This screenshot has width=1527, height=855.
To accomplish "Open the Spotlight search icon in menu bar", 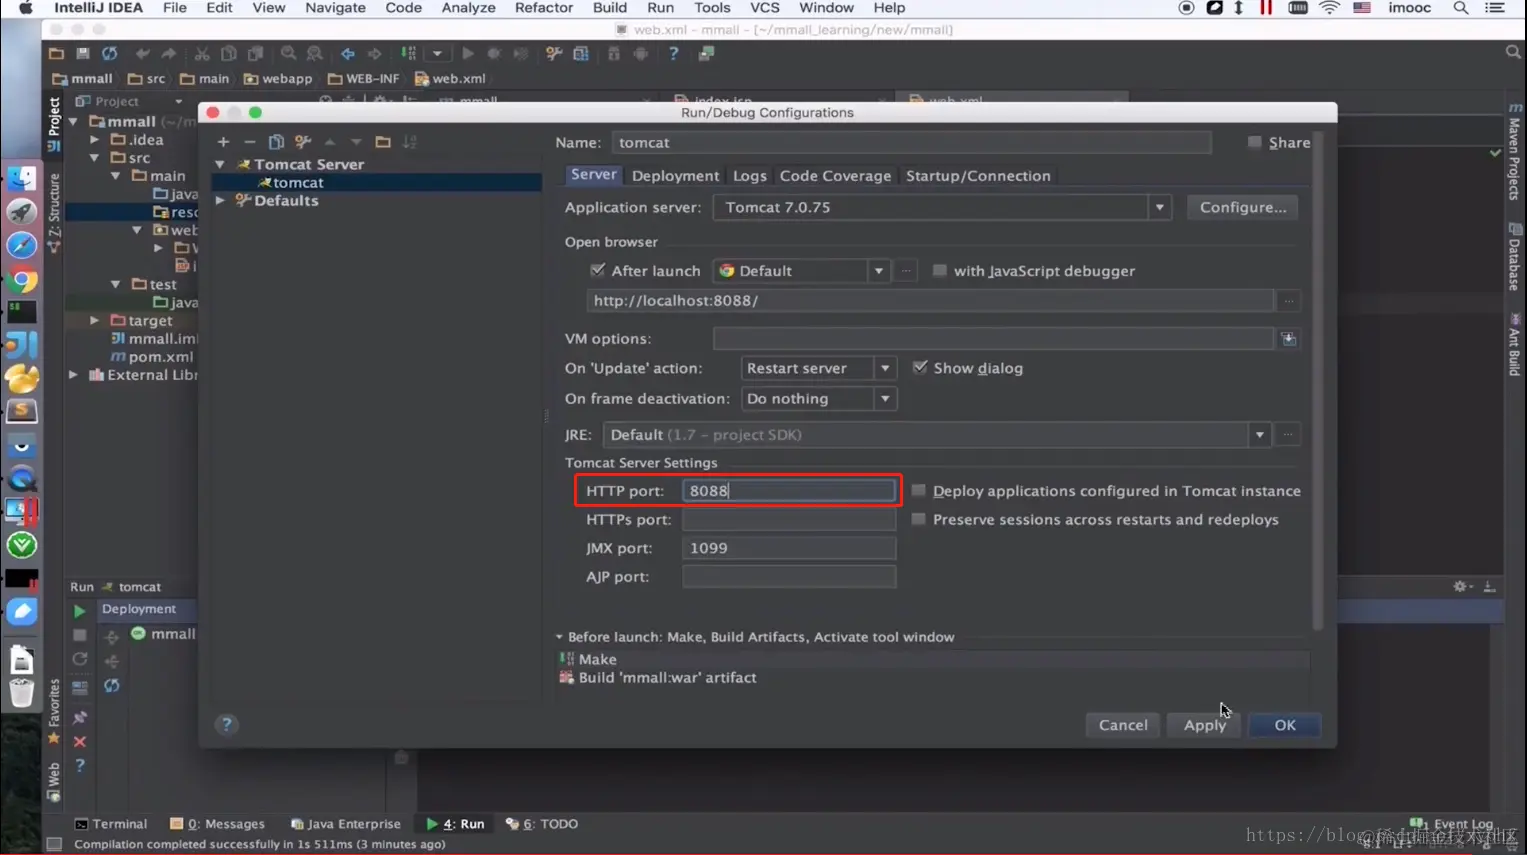I will pos(1461,8).
